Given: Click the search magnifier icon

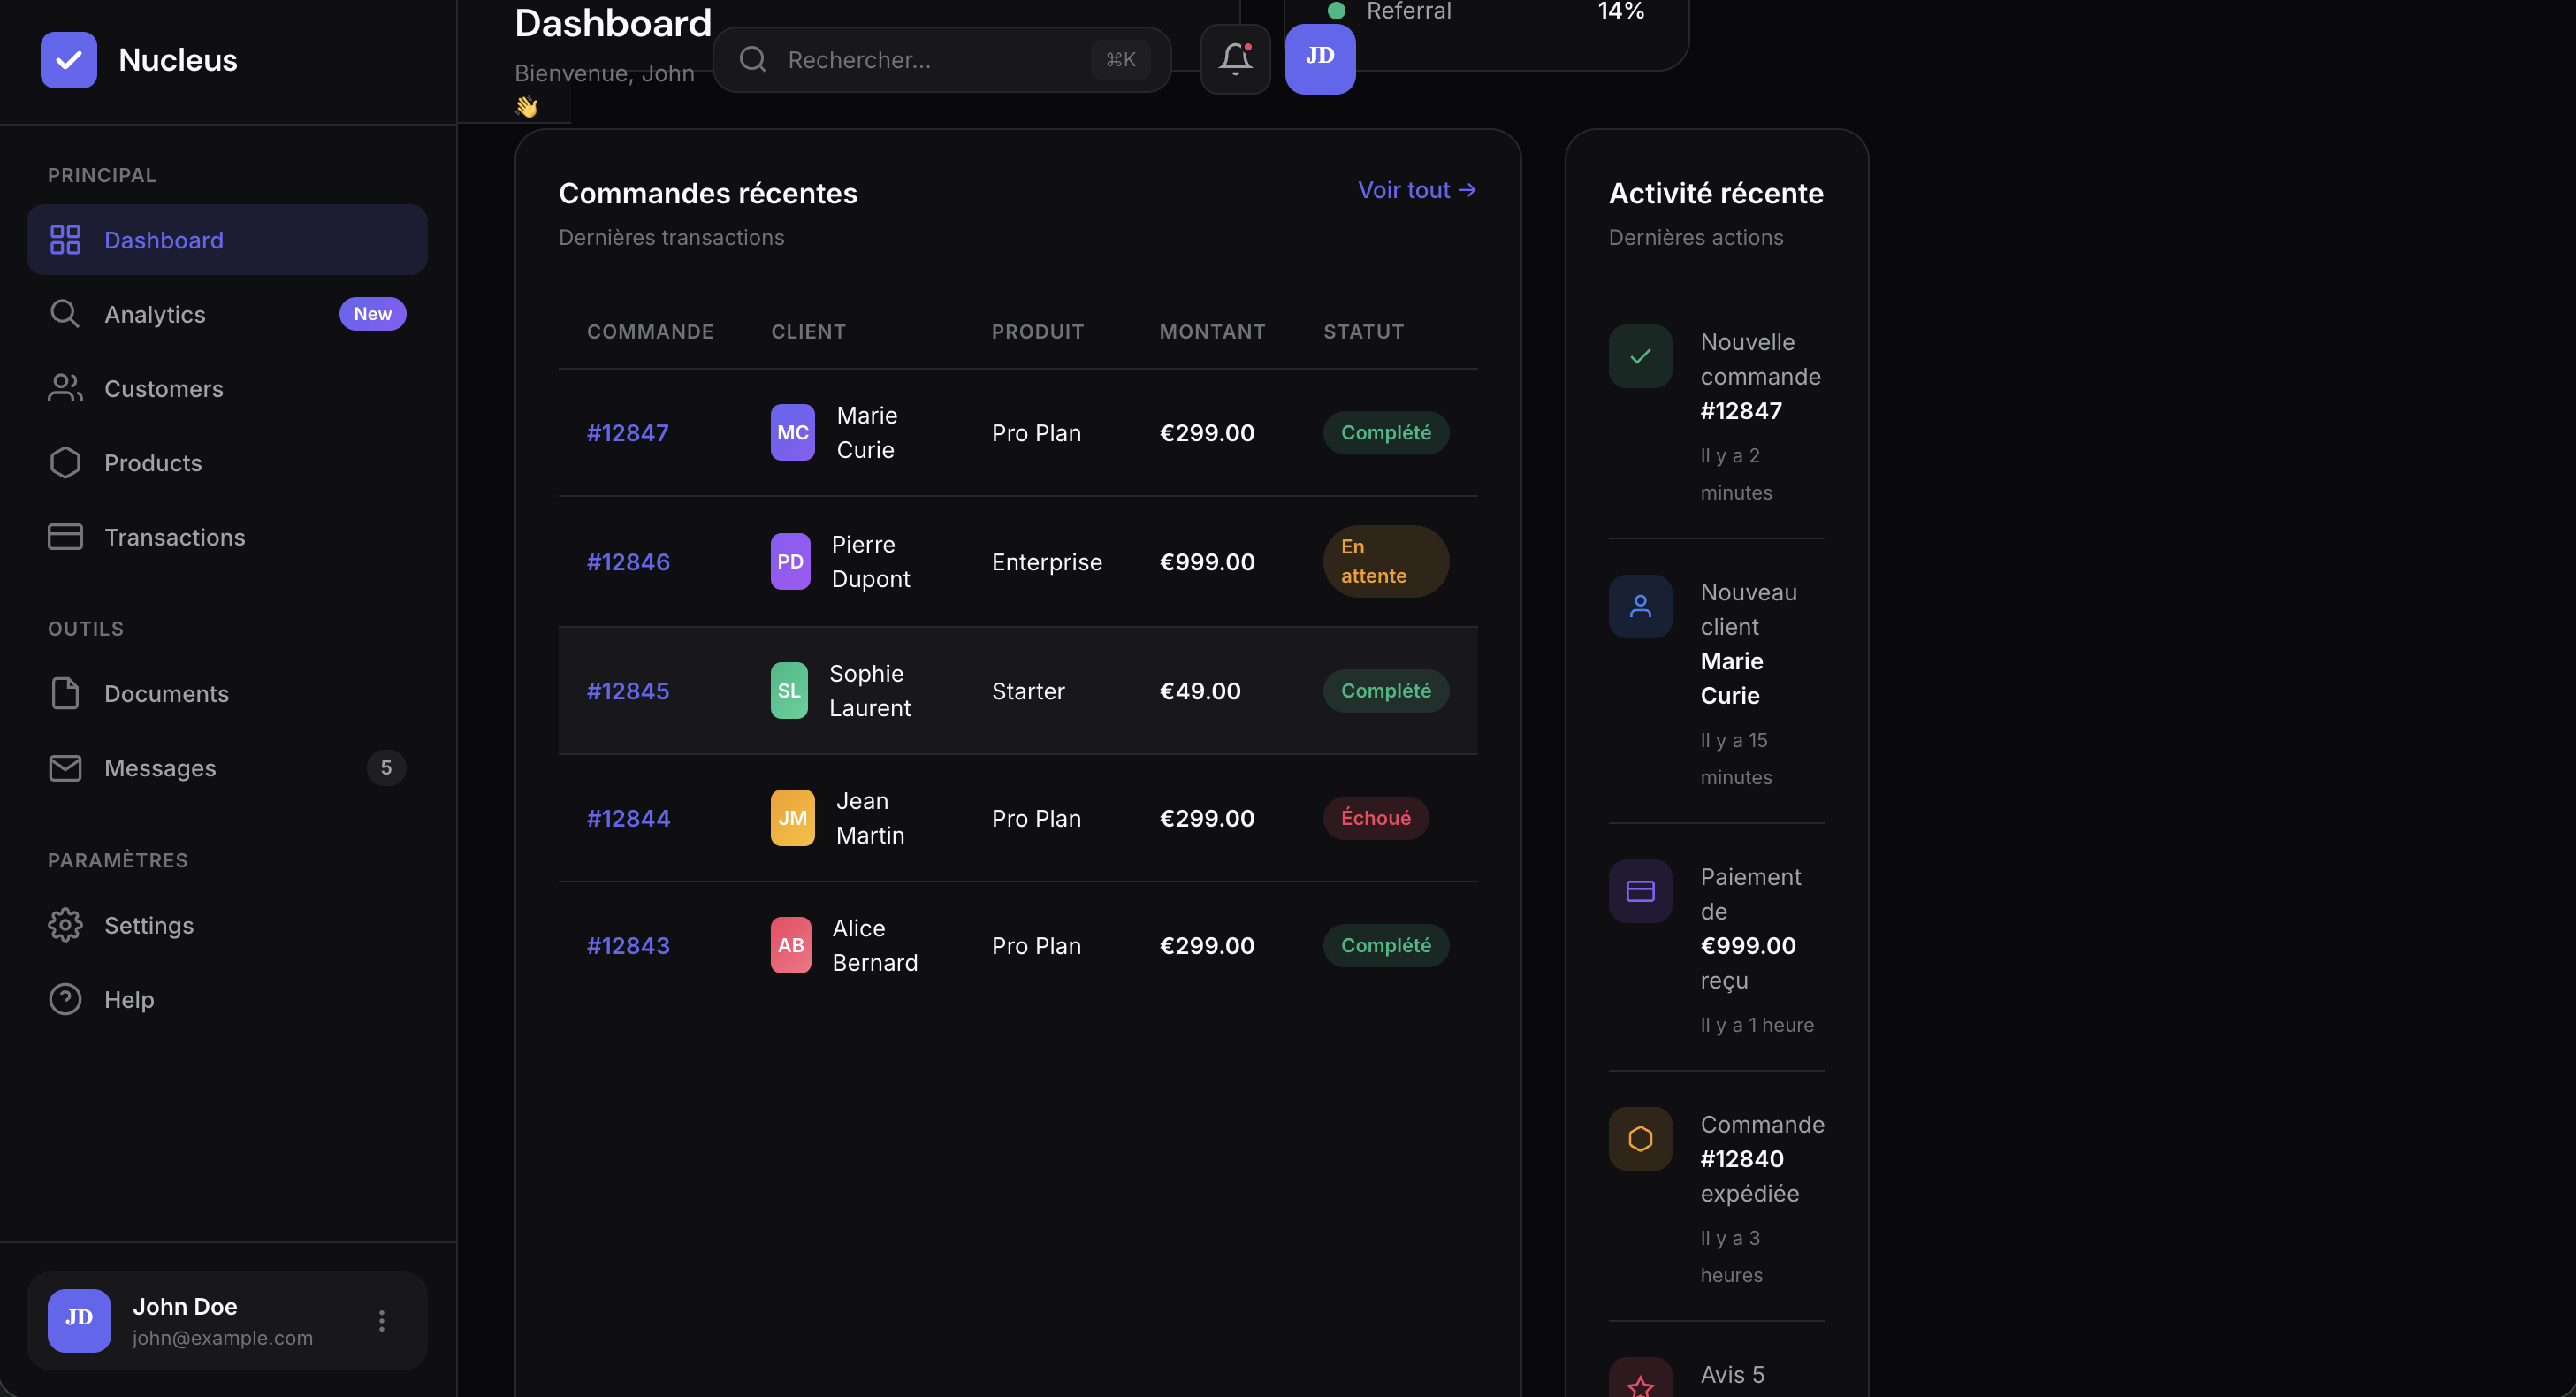Looking at the screenshot, I should pos(752,59).
